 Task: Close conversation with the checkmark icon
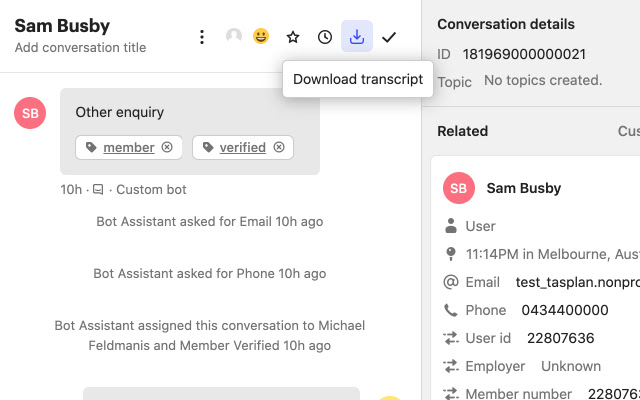pyautogui.click(x=389, y=38)
